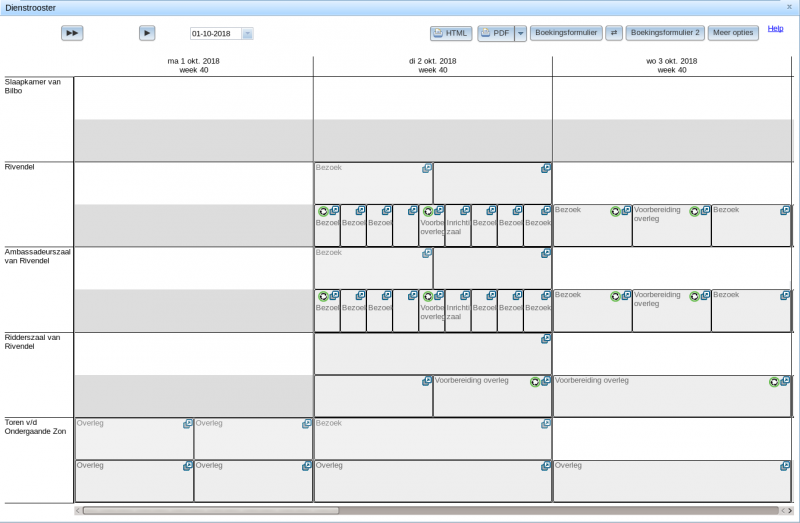This screenshot has width=800, height=523.
Task: Click copy icon on Ambassadeurszaal's Tuesday Inrichting zaal
Action: (x=465, y=295)
